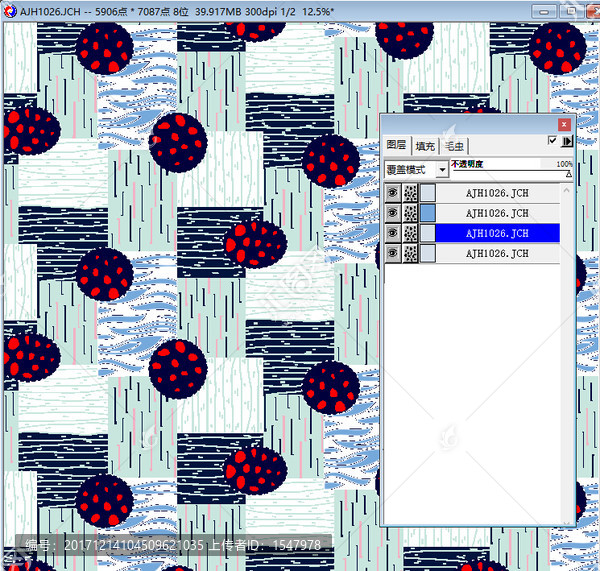
Task: Select the bottom AJH1026.JCH layer row
Action: [497, 253]
